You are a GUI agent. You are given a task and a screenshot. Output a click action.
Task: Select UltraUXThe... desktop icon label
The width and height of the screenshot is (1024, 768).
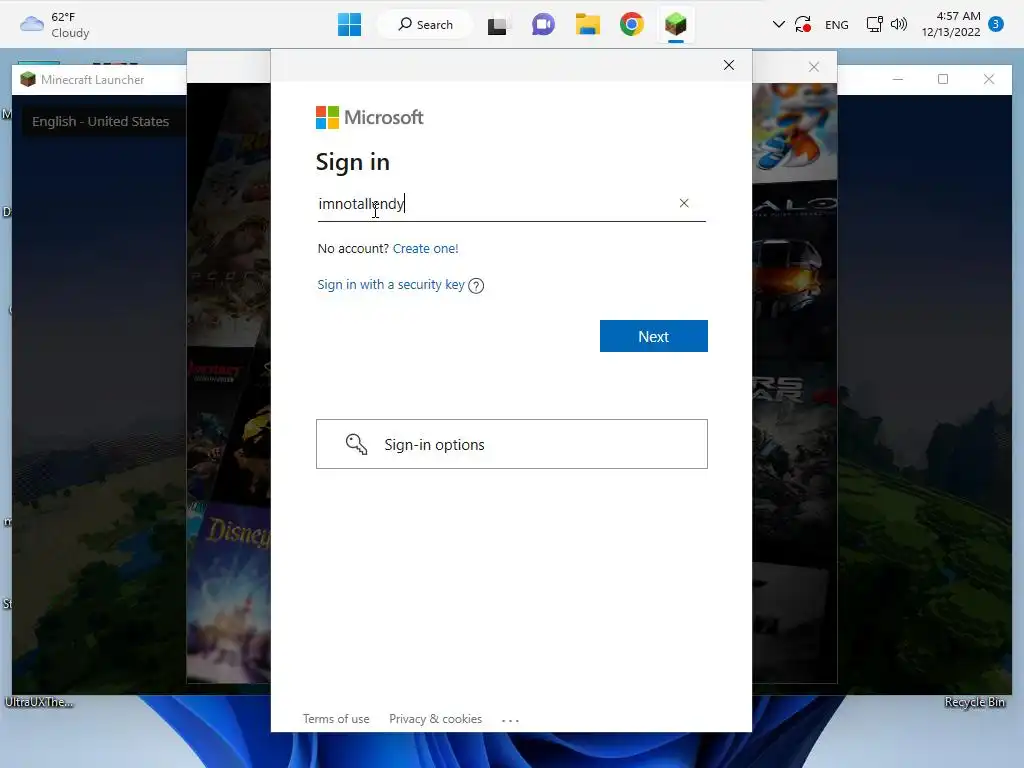[39, 702]
